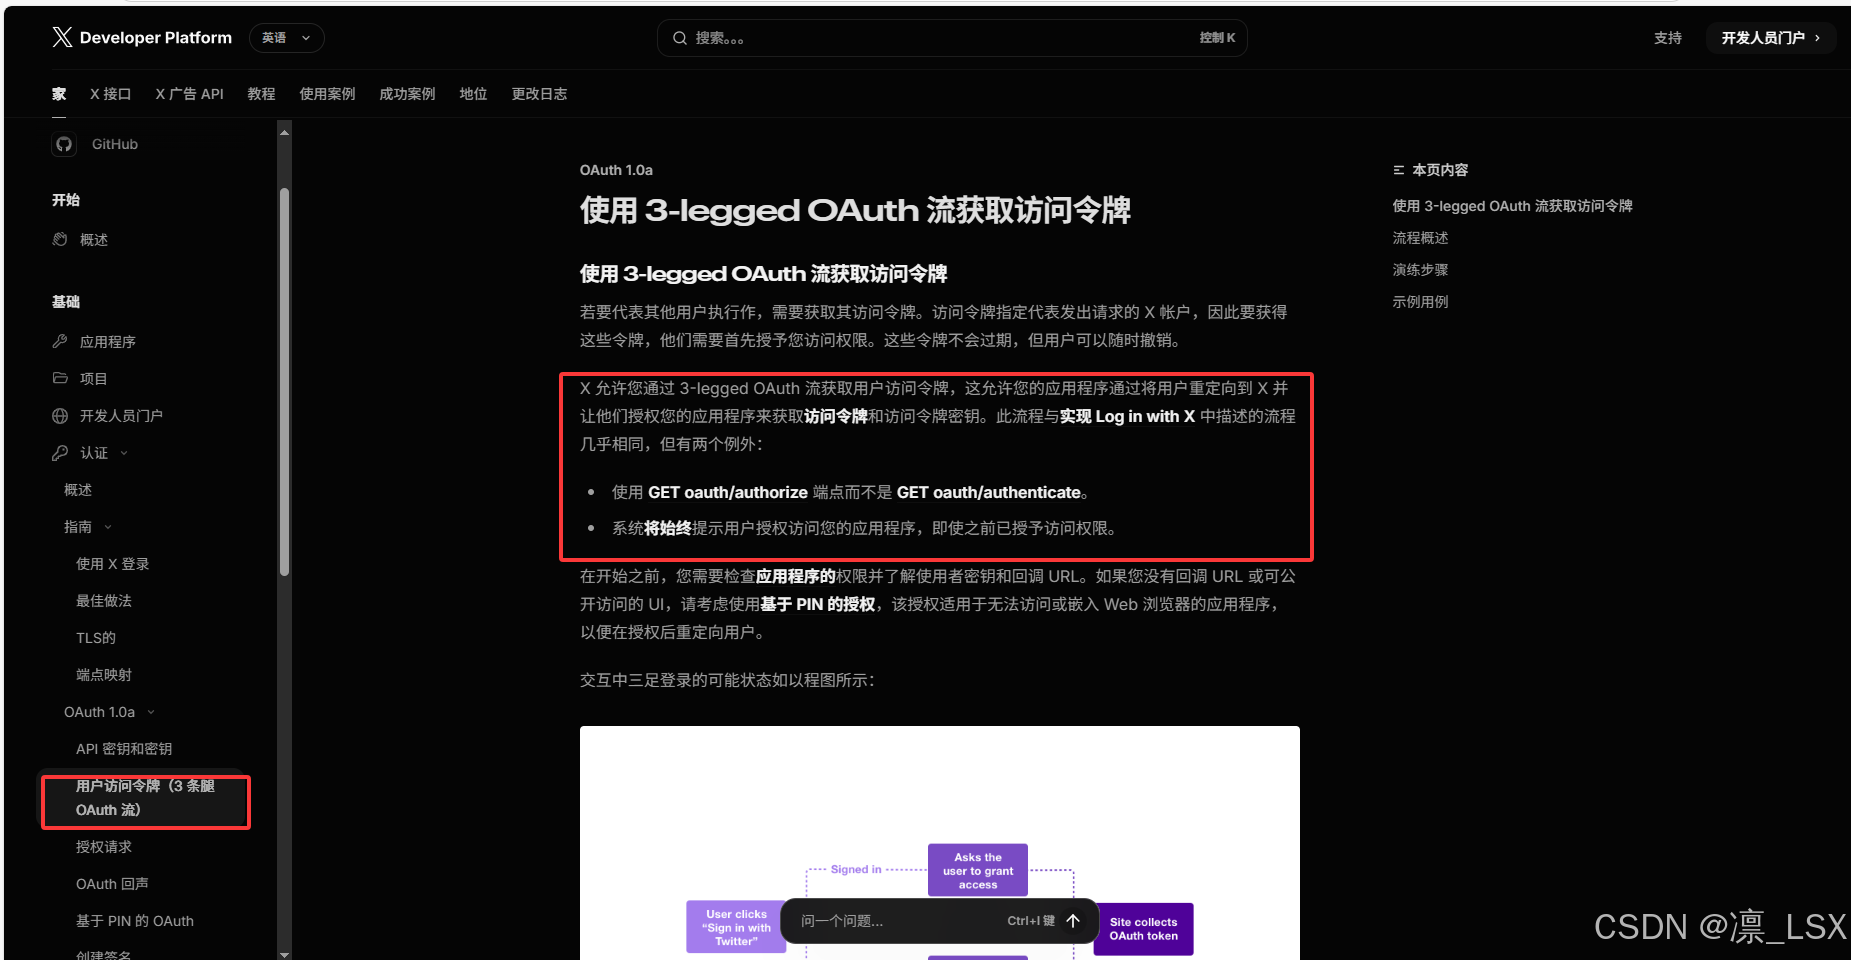The width and height of the screenshot is (1851, 960).
Task: Follow the 应用程序的 permissions link
Action: [796, 576]
